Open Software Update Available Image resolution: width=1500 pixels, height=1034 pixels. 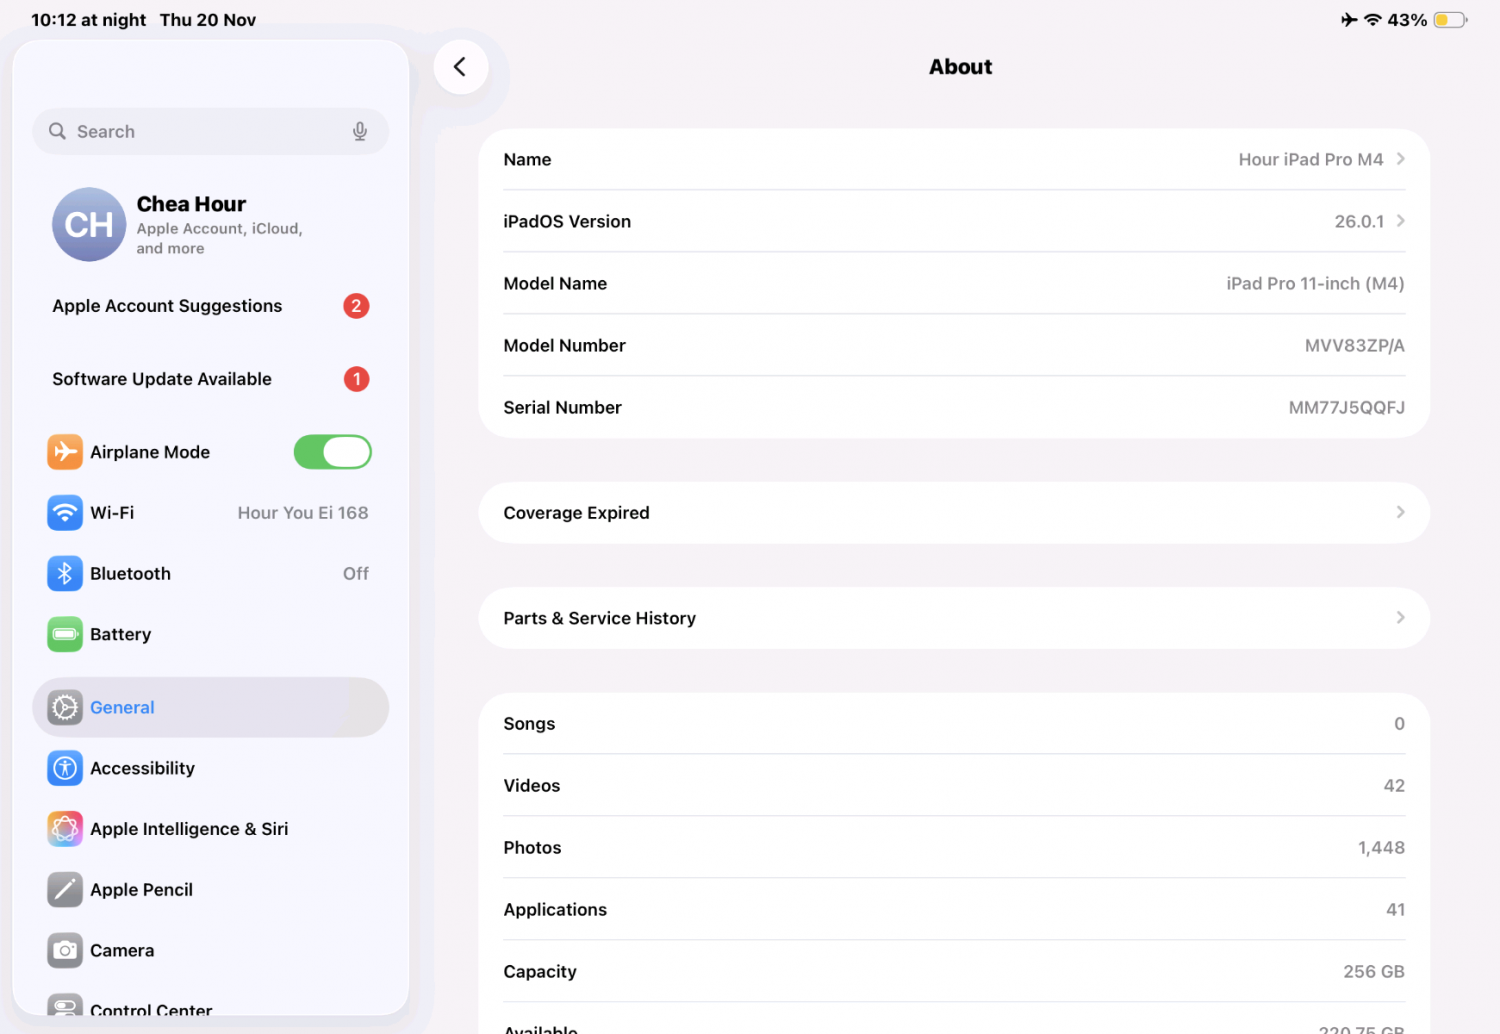pyautogui.click(x=162, y=379)
